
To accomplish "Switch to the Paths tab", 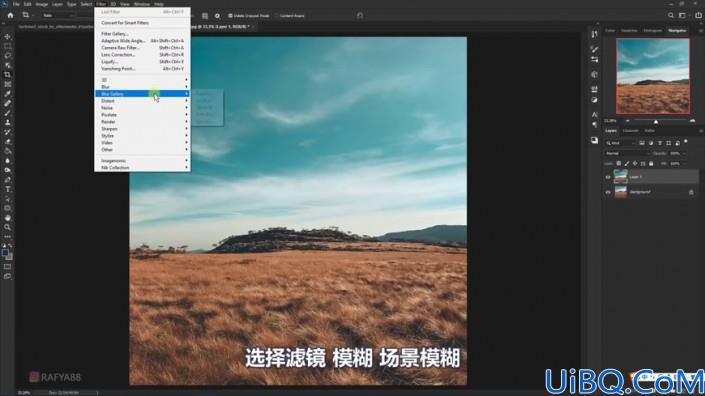I will (649, 131).
